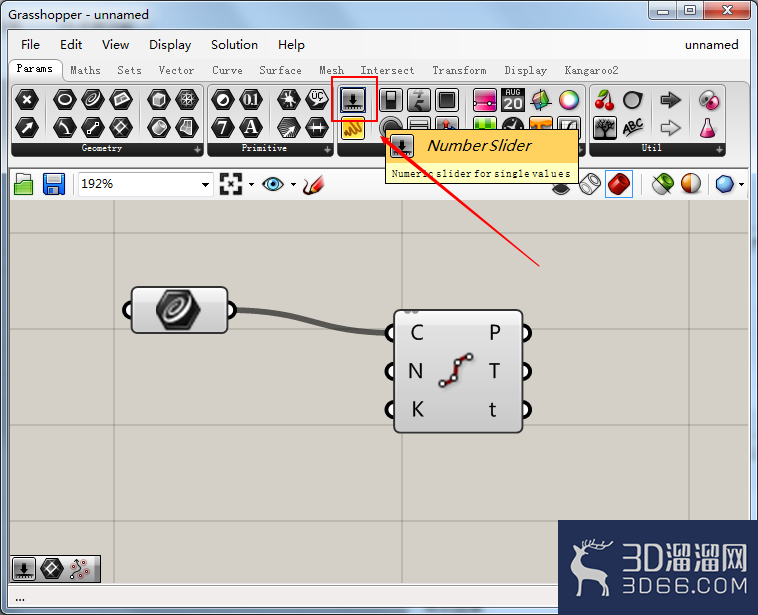Select the Curve parameter spiral icon
The image size is (758, 615).
pos(93,100)
